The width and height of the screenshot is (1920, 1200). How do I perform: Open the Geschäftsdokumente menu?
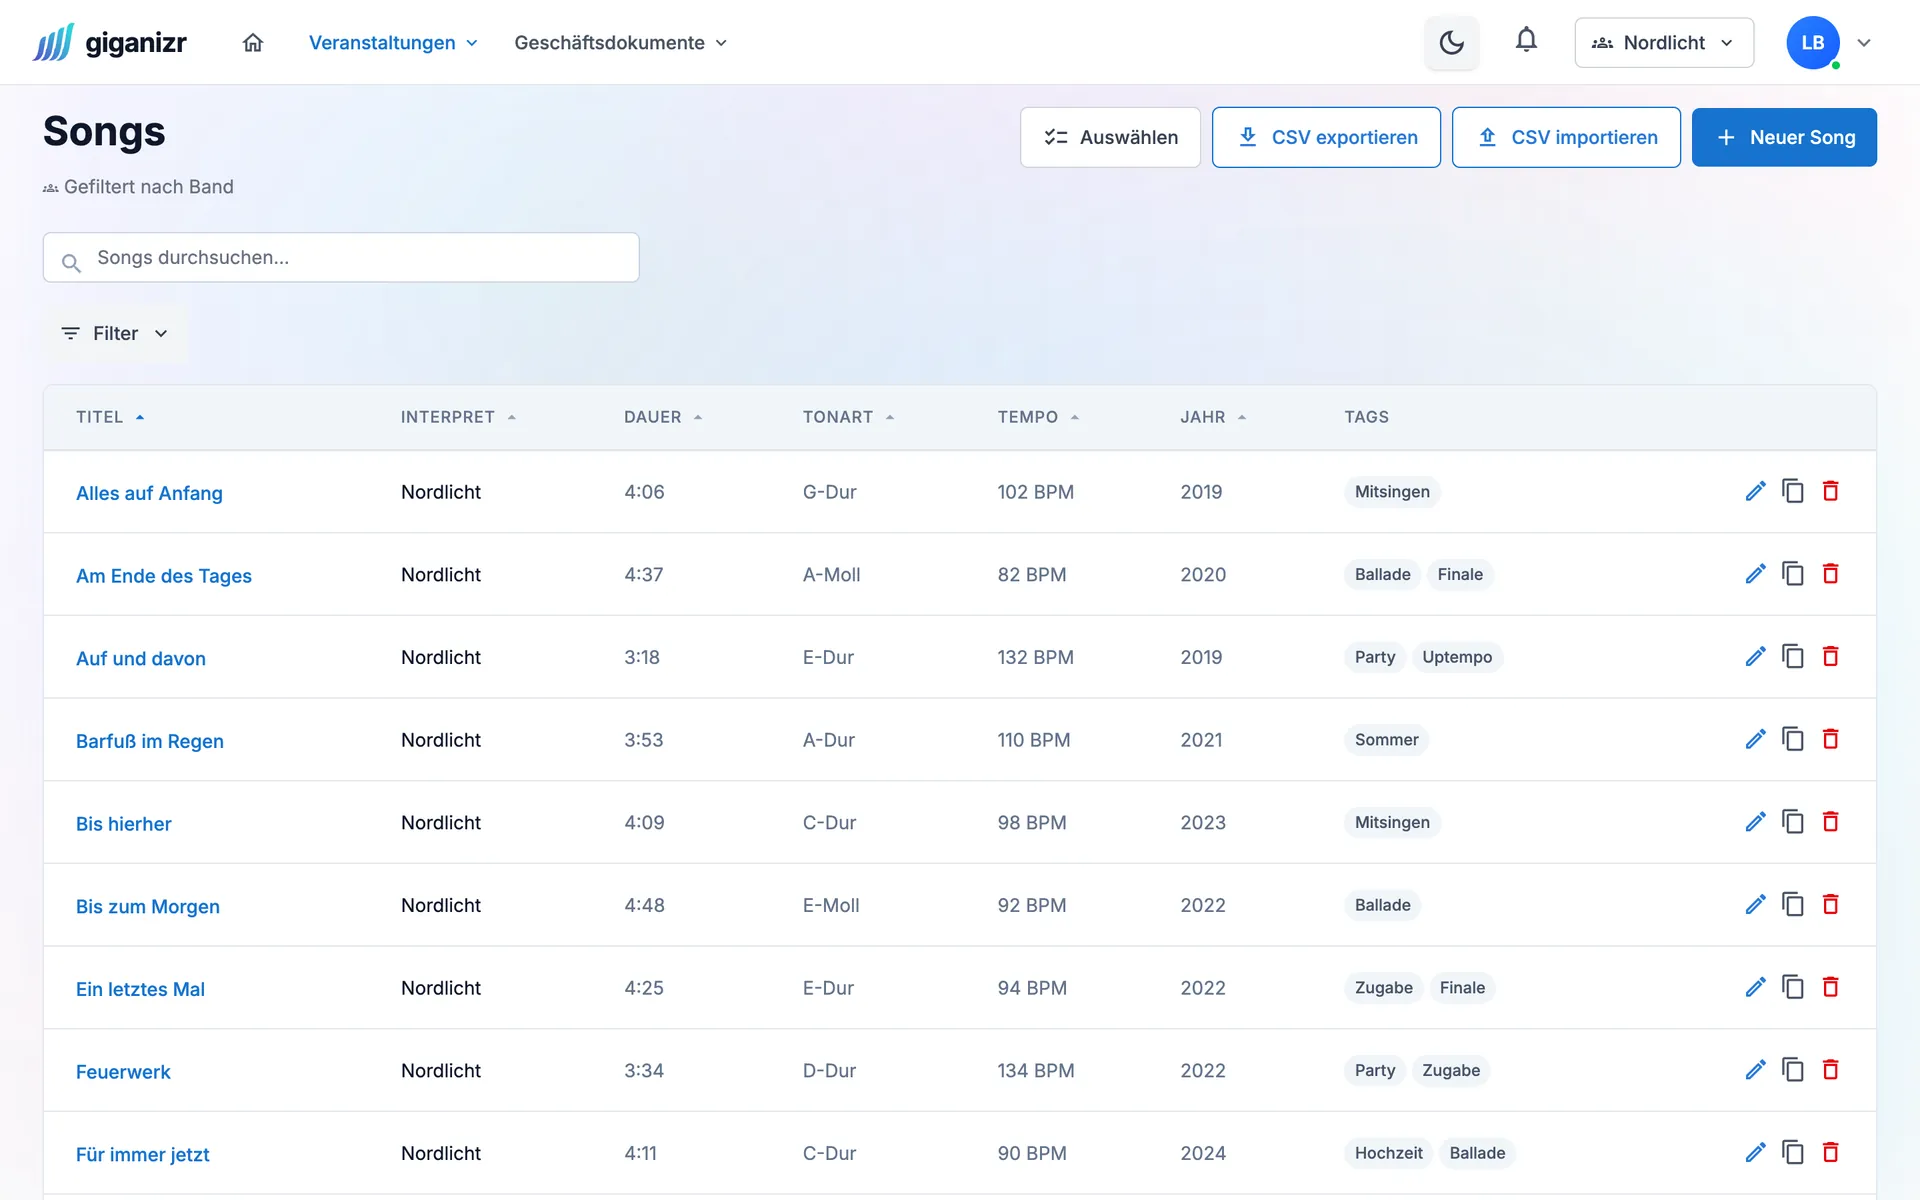pyautogui.click(x=620, y=42)
